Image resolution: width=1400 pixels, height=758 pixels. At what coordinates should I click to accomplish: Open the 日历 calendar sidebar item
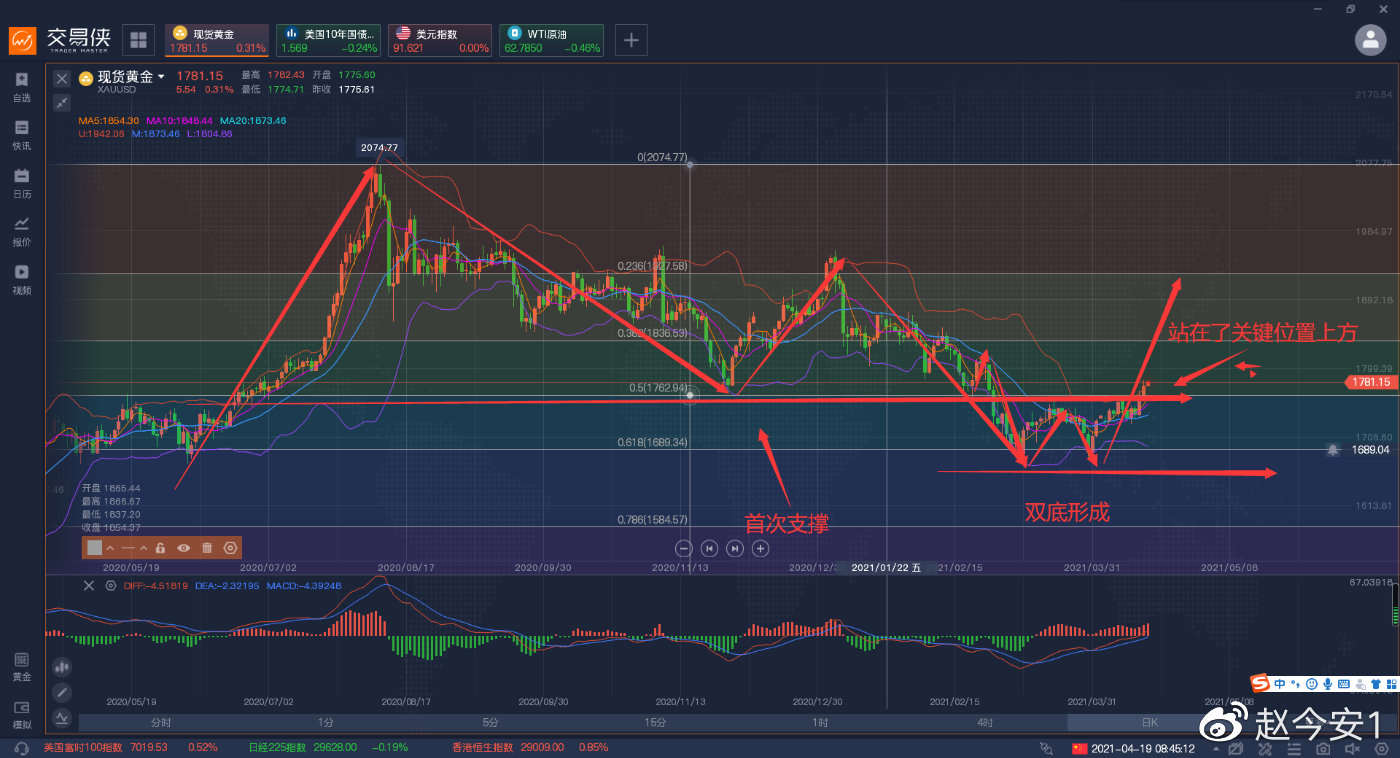21,183
